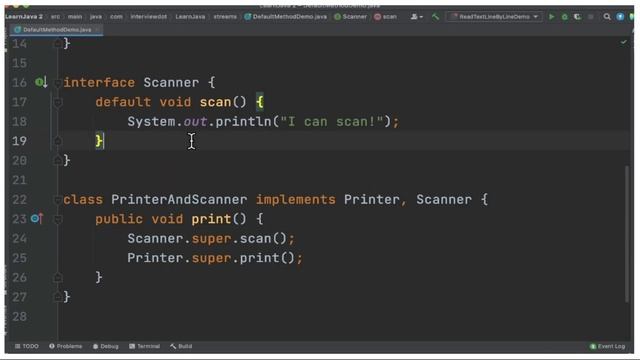Screen dimensions: 640x360
Task: Click "default" keyword on line 17
Action: [123, 102]
